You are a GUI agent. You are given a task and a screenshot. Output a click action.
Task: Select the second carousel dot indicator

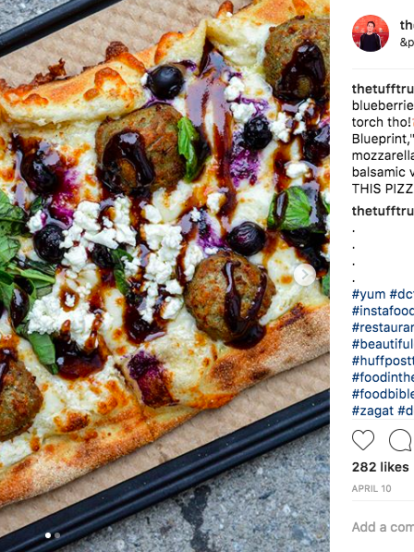(57, 535)
